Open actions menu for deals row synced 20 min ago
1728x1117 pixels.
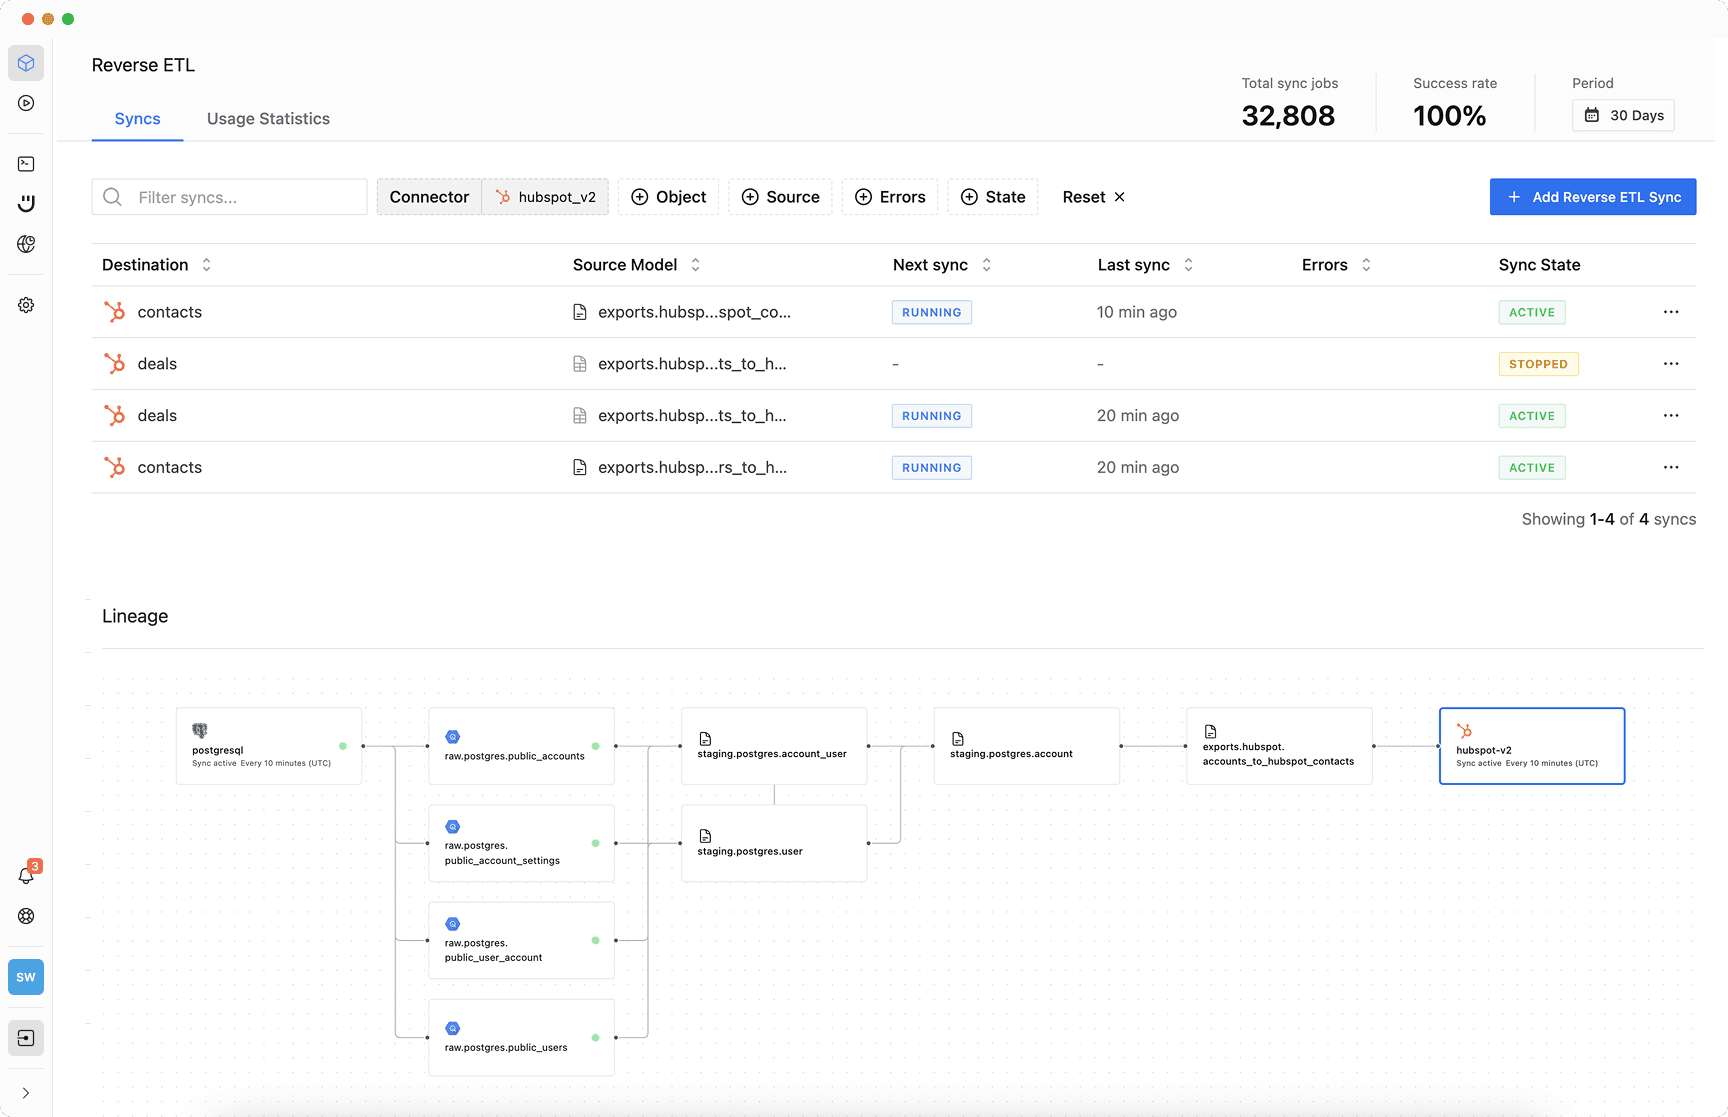click(x=1671, y=416)
